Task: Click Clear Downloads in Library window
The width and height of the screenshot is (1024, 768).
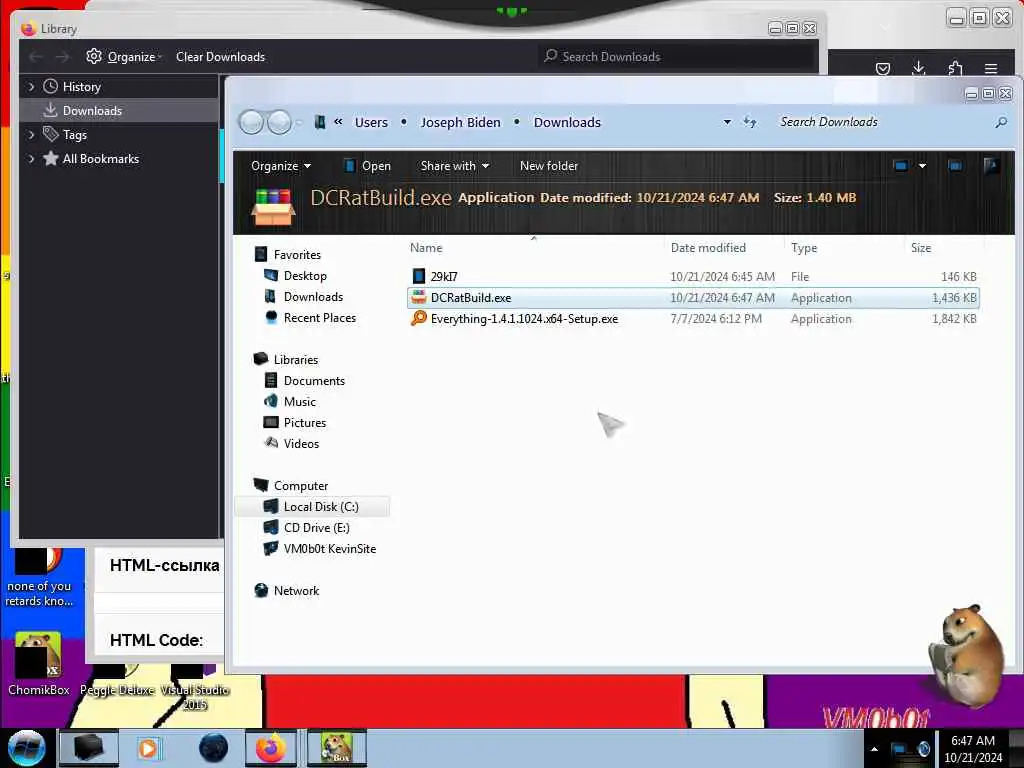Action: (220, 57)
